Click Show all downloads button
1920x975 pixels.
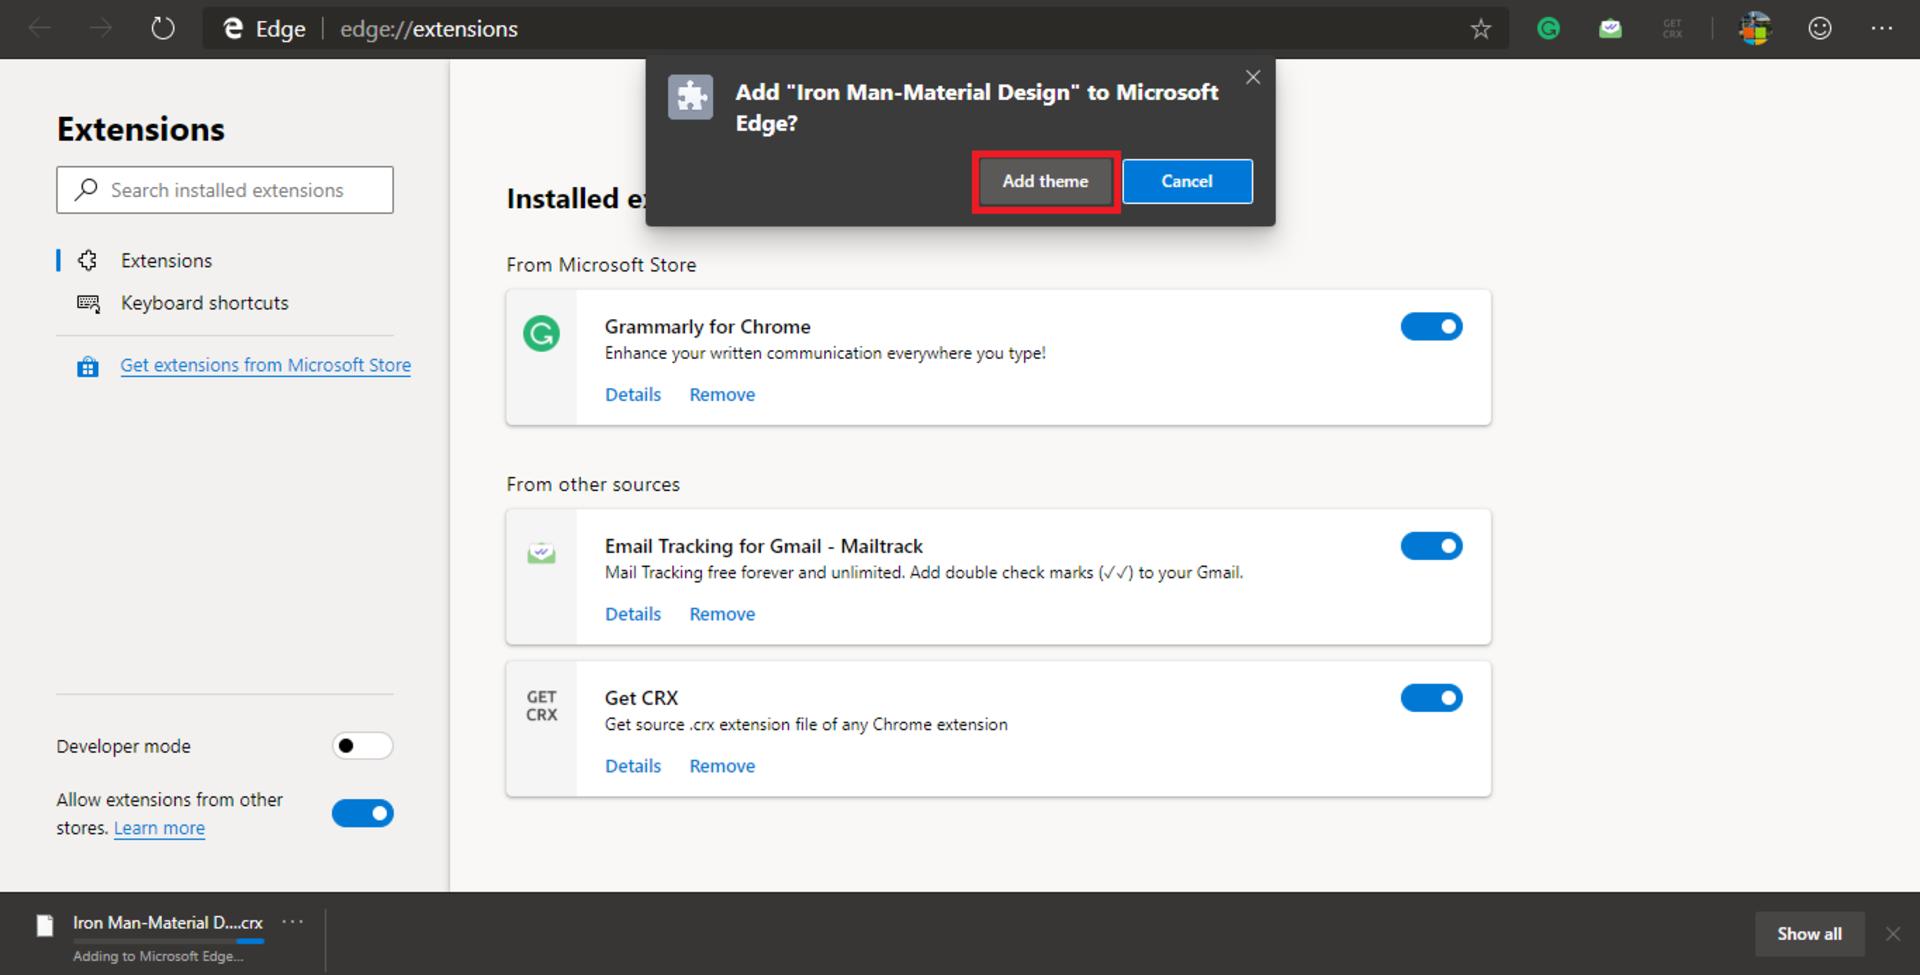tap(1809, 934)
